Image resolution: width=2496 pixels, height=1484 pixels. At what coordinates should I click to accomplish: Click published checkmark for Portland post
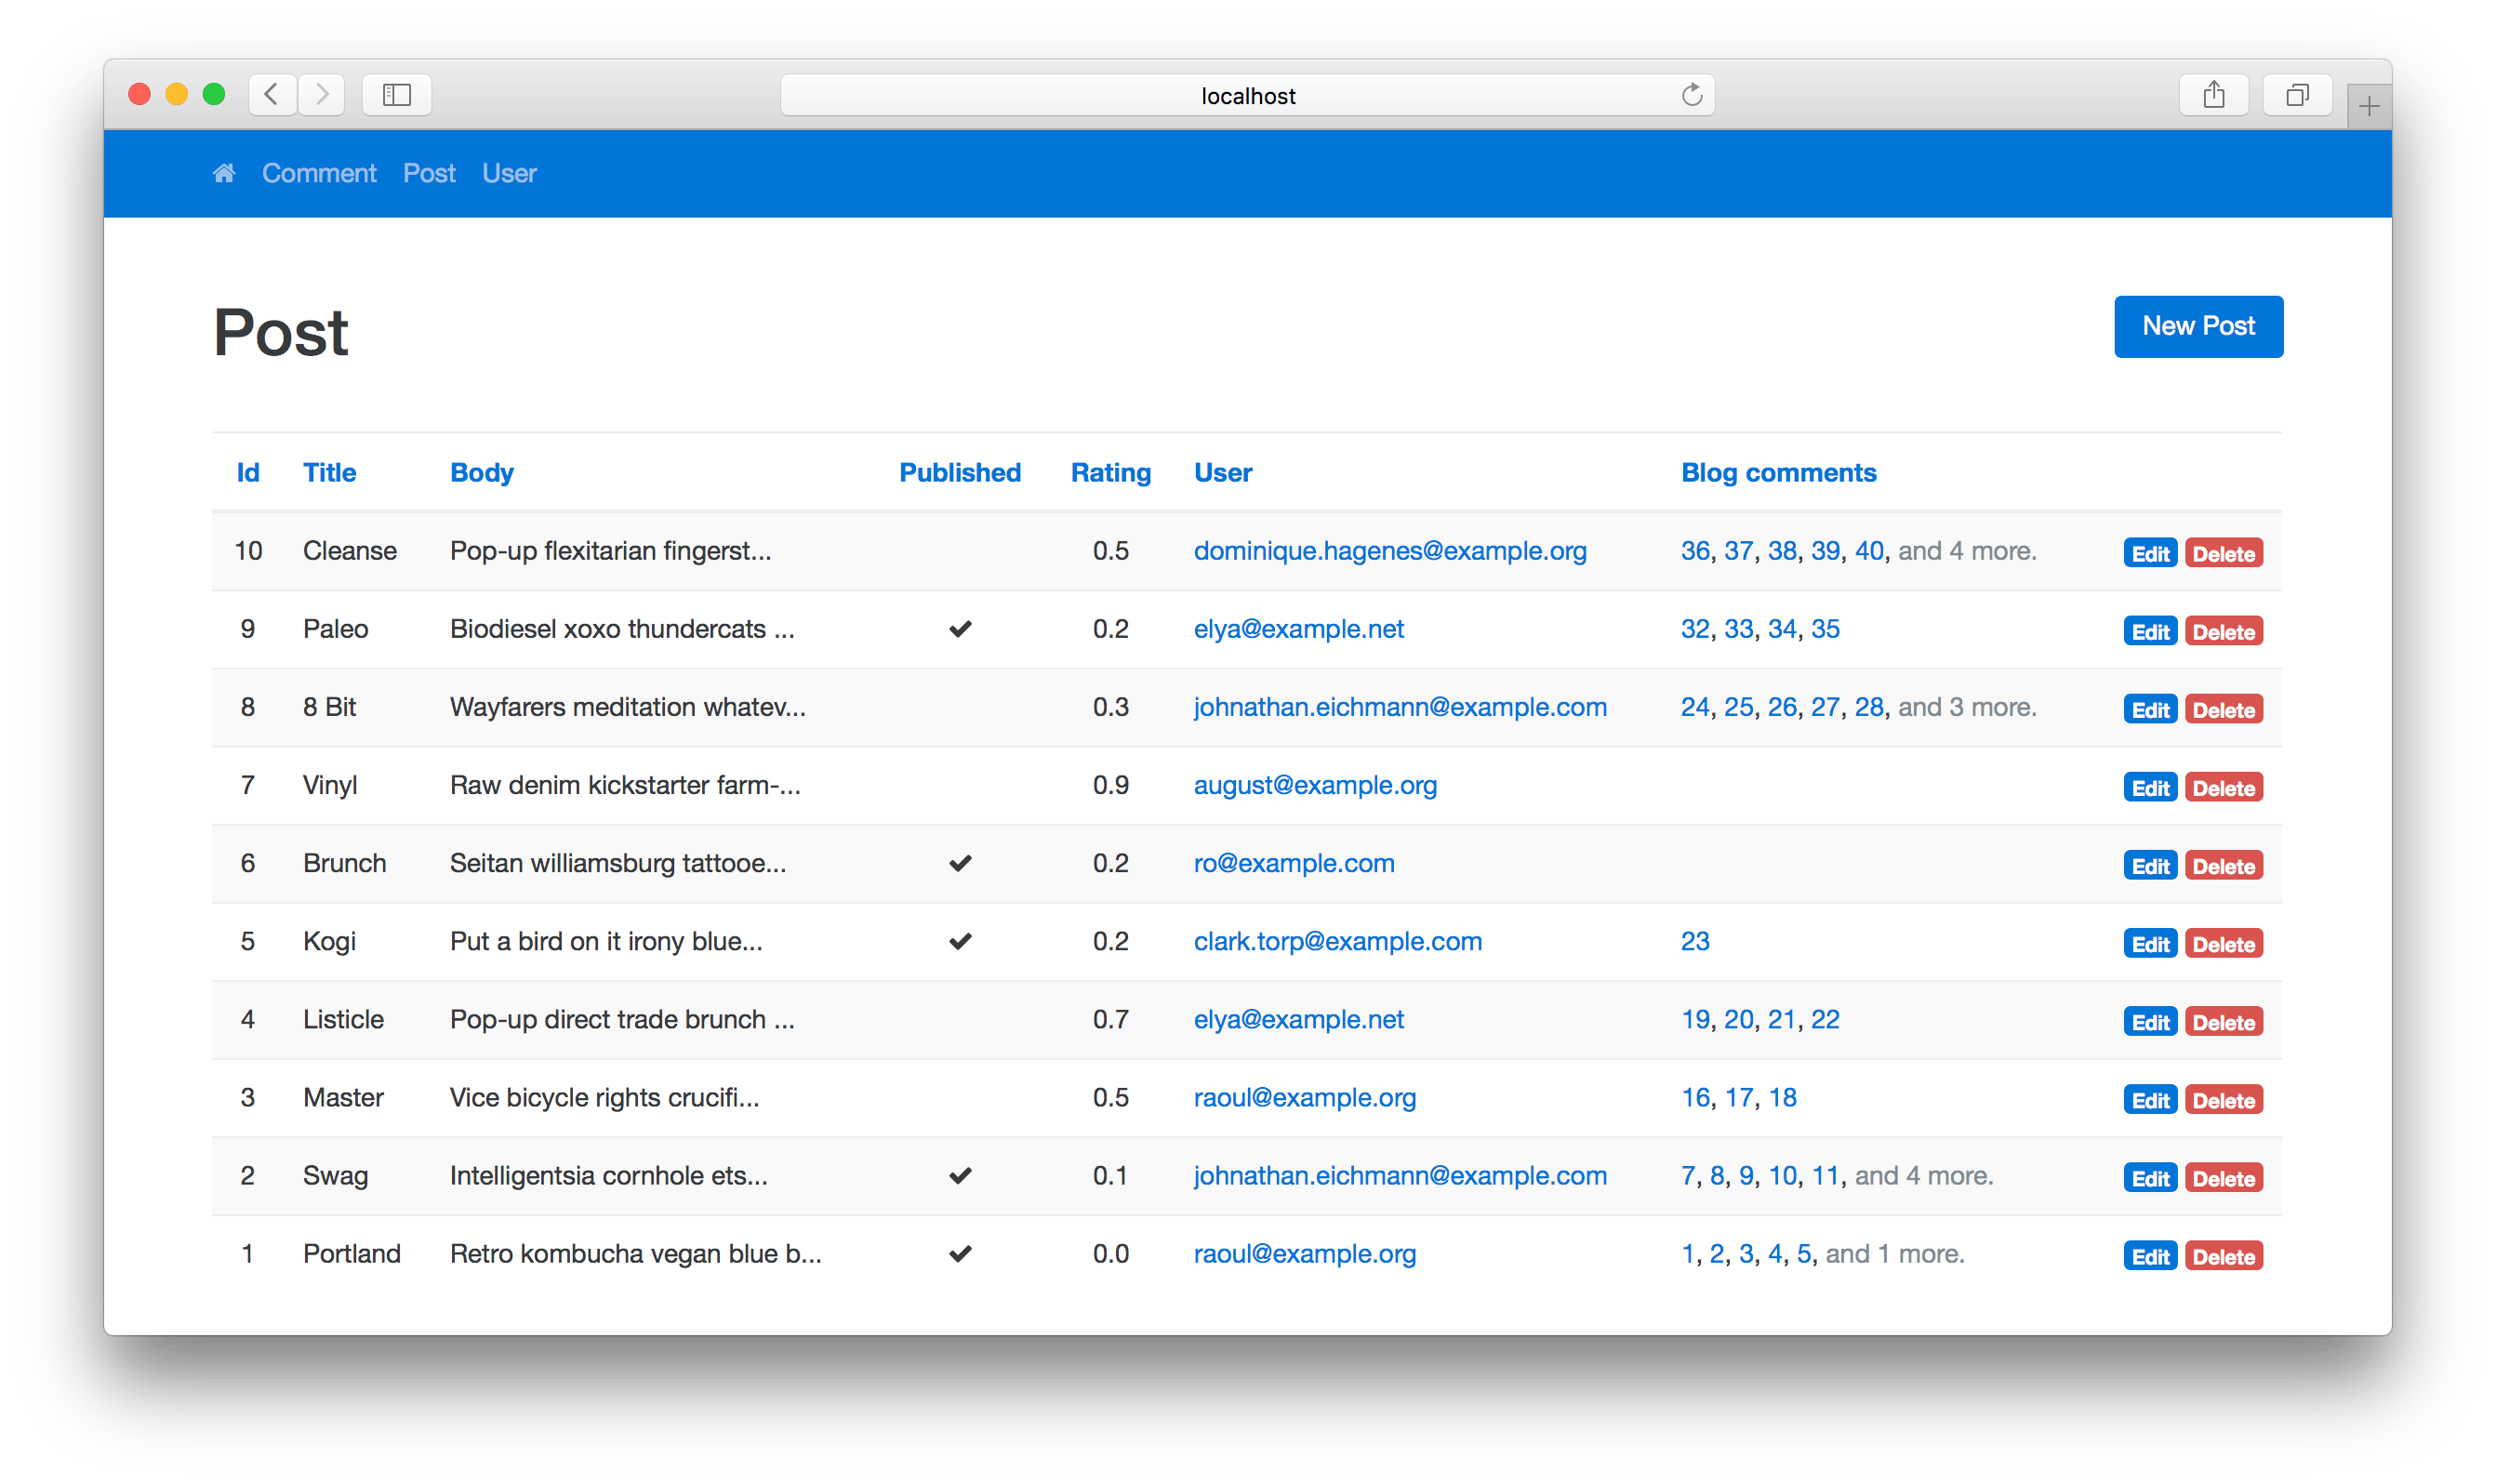click(960, 1253)
